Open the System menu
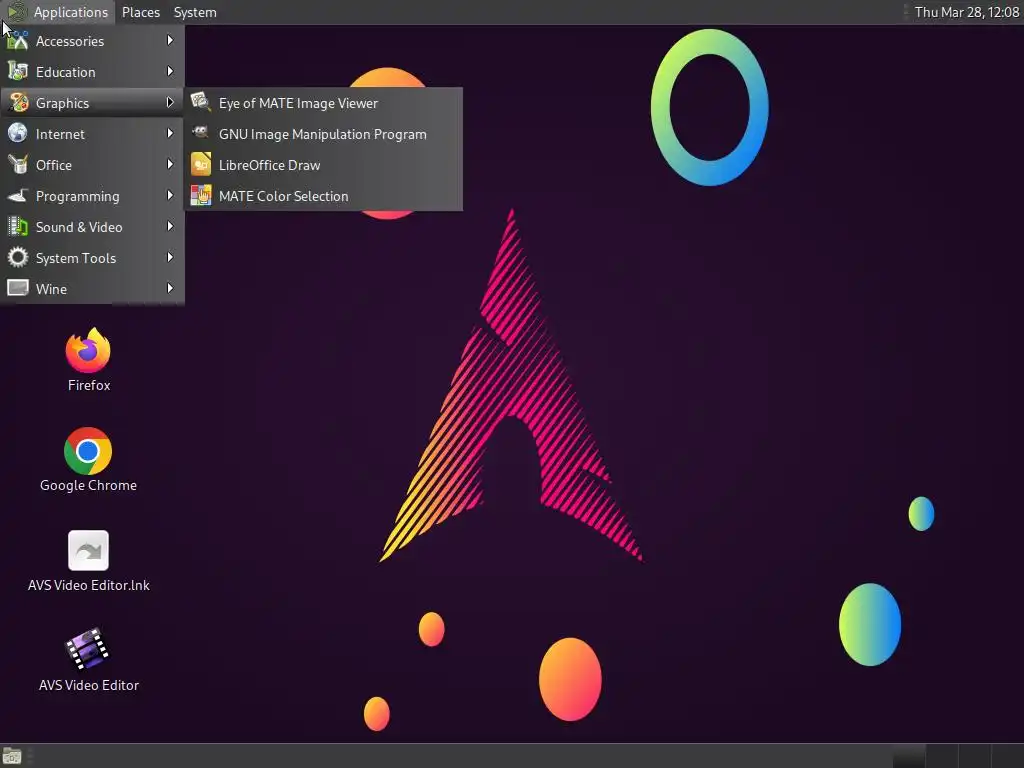The width and height of the screenshot is (1024, 768). click(x=195, y=12)
